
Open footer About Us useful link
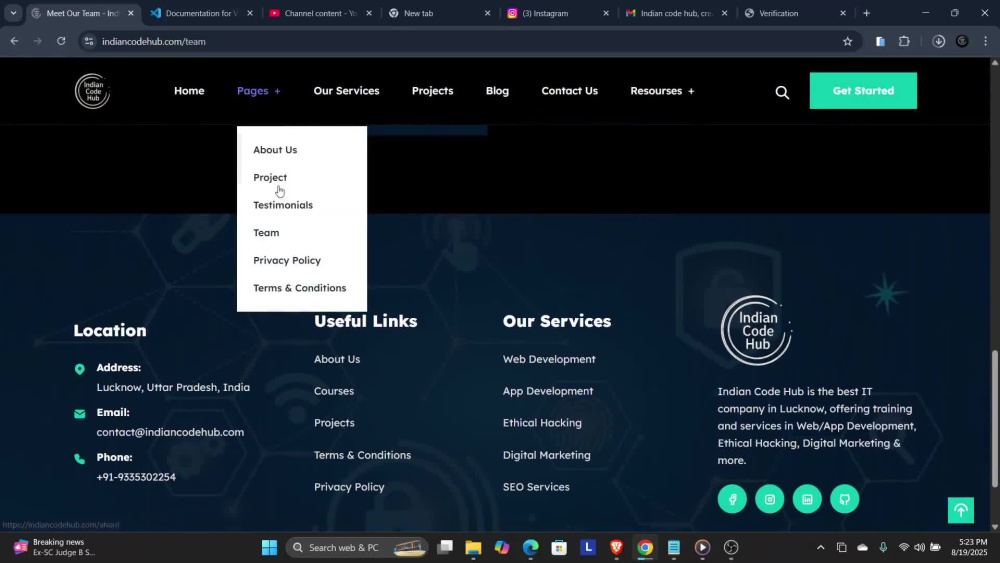click(337, 359)
